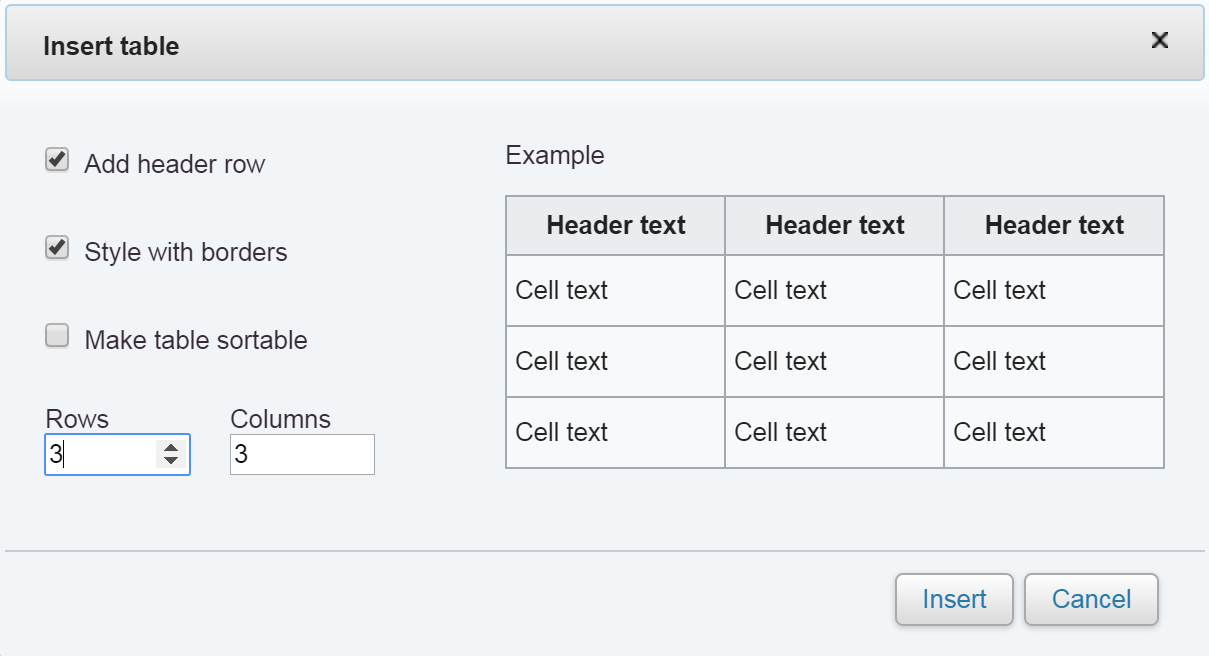Image resolution: width=1209 pixels, height=656 pixels.
Task: Focus the Columns number field
Action: click(301, 455)
